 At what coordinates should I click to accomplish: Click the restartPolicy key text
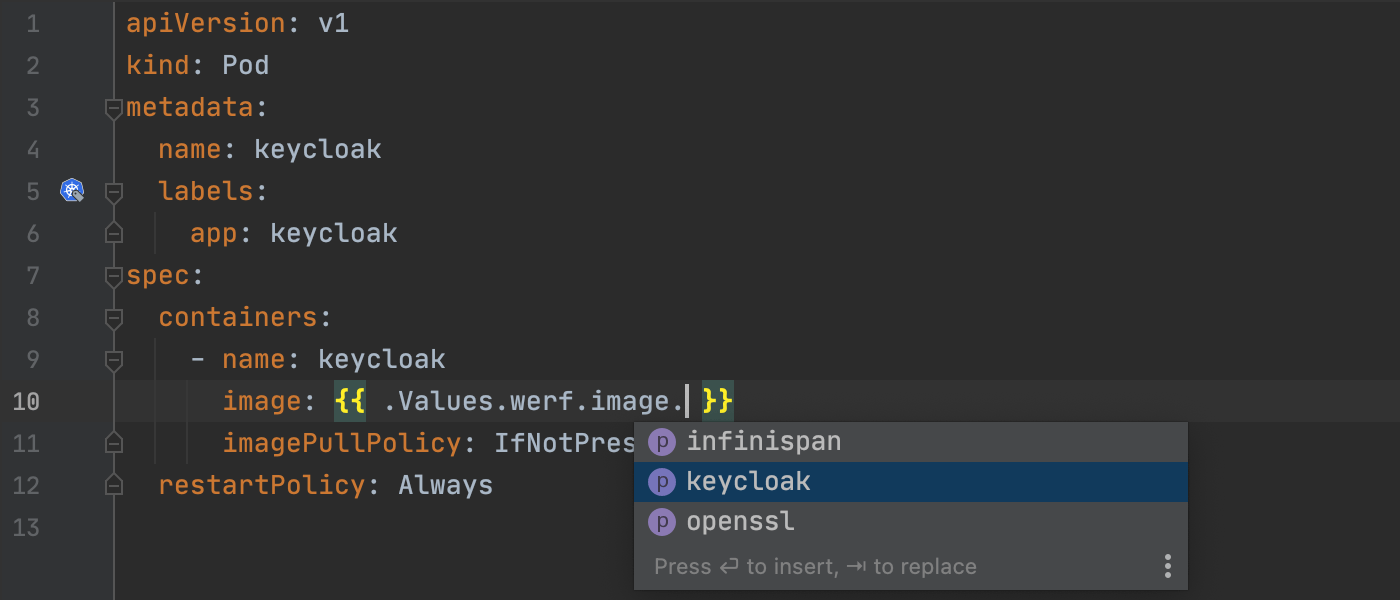tap(262, 486)
